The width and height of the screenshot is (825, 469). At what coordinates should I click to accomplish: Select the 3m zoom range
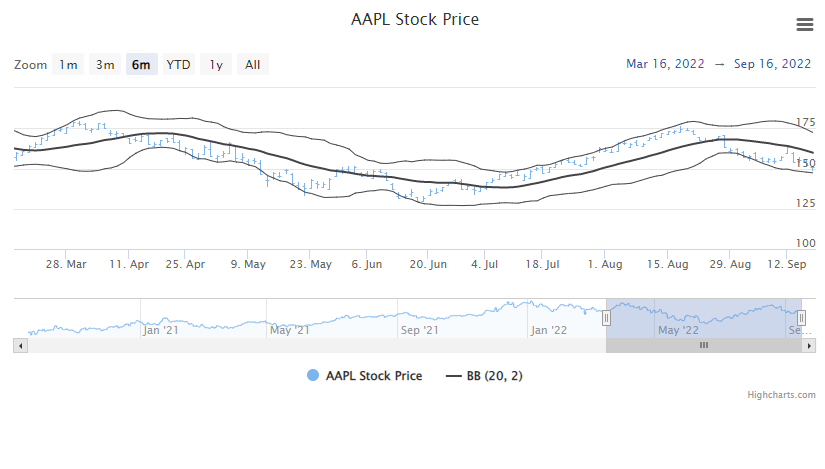coord(105,65)
